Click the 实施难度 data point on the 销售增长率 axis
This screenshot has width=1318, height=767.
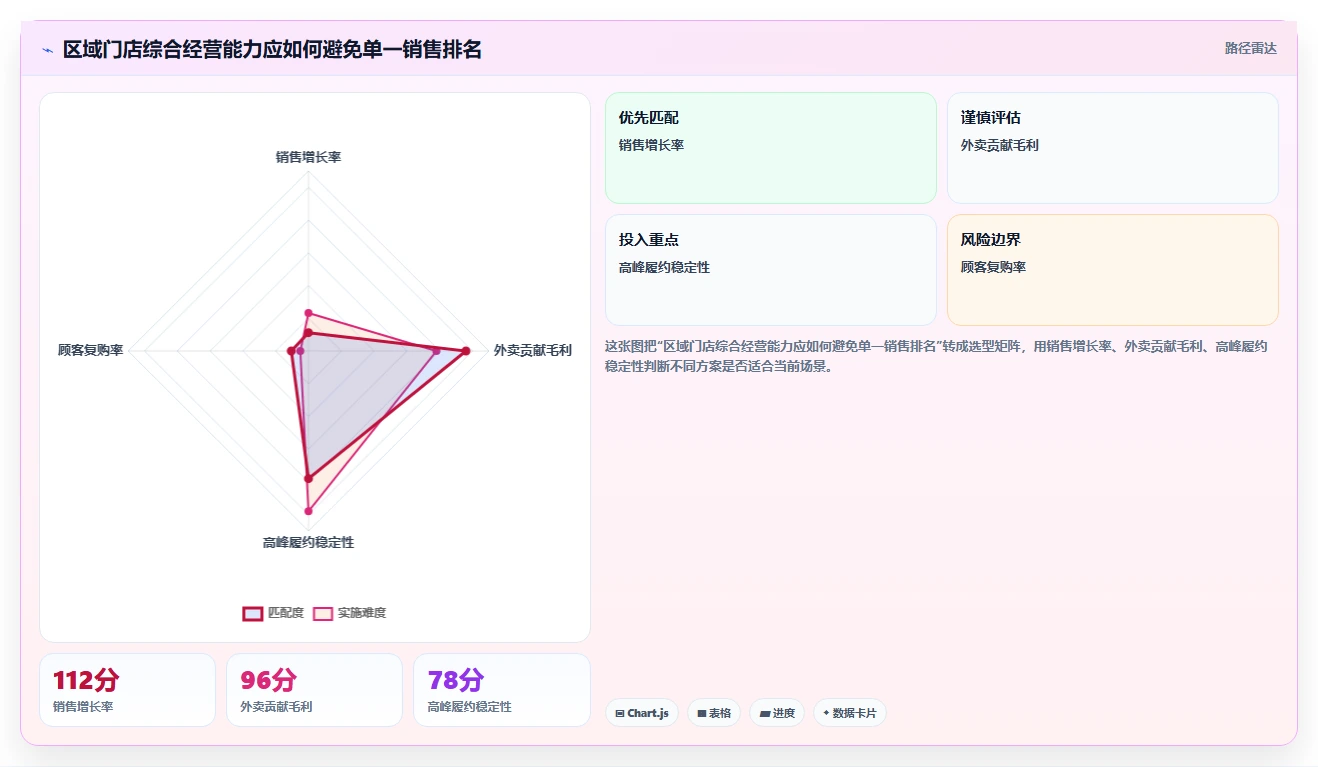tap(309, 313)
